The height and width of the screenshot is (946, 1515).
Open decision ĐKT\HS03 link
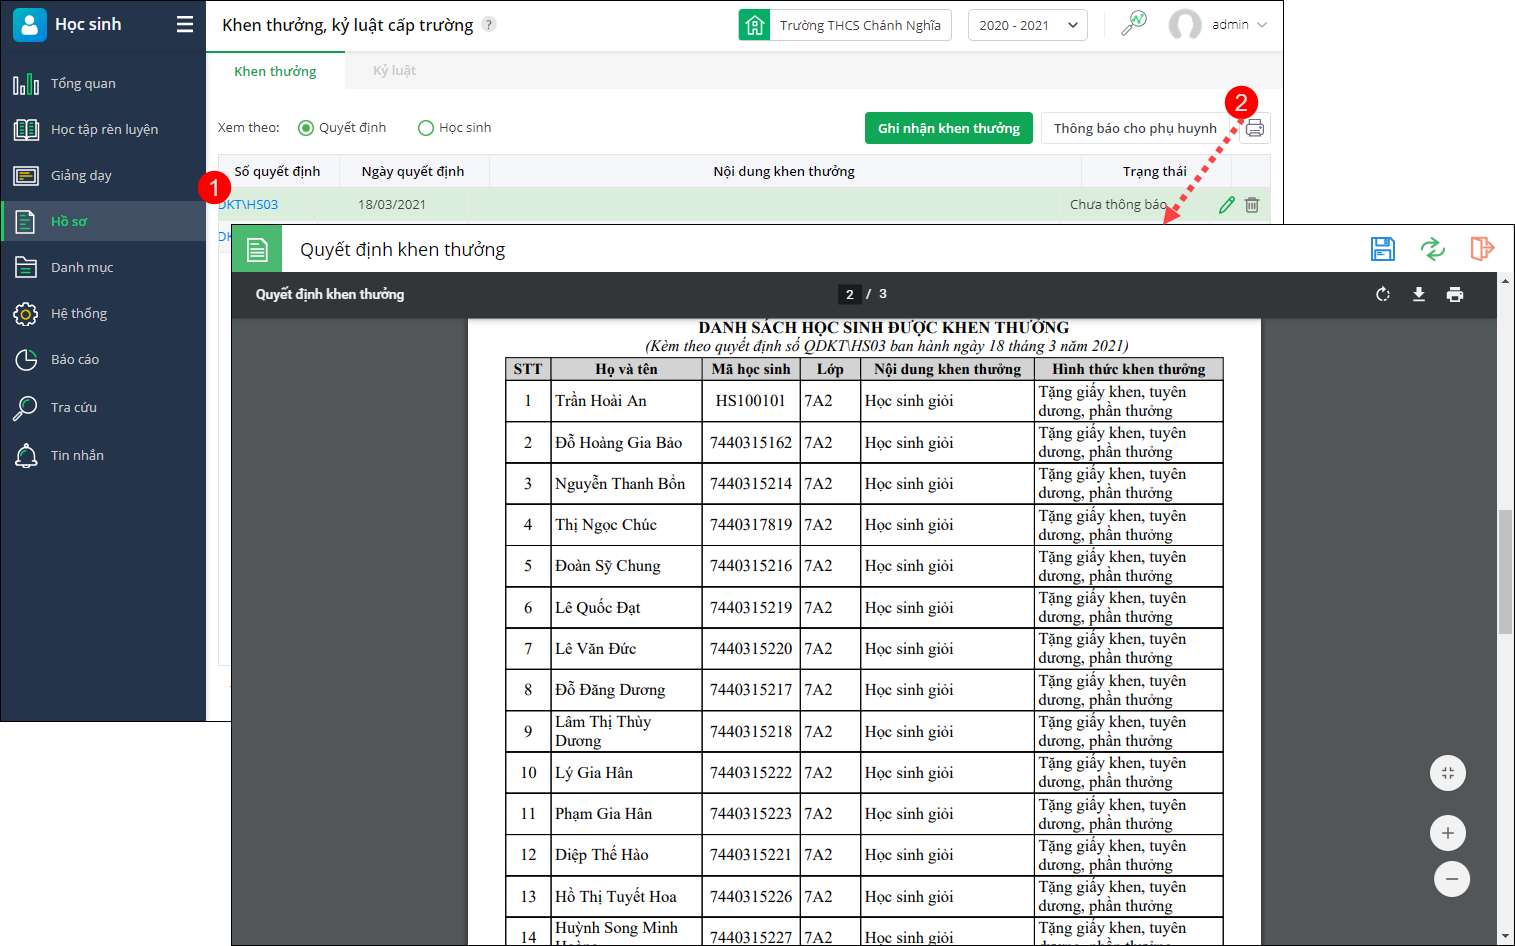point(248,205)
